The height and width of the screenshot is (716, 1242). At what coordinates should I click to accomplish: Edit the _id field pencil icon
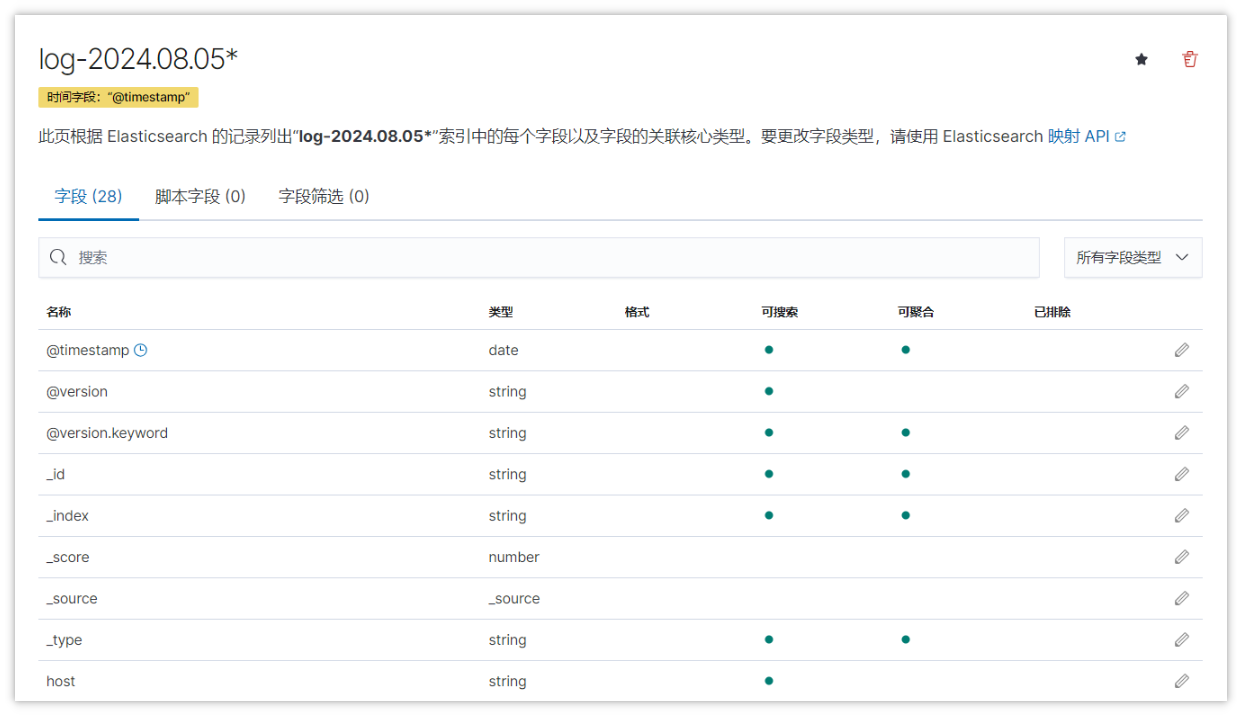pyautogui.click(x=1182, y=474)
